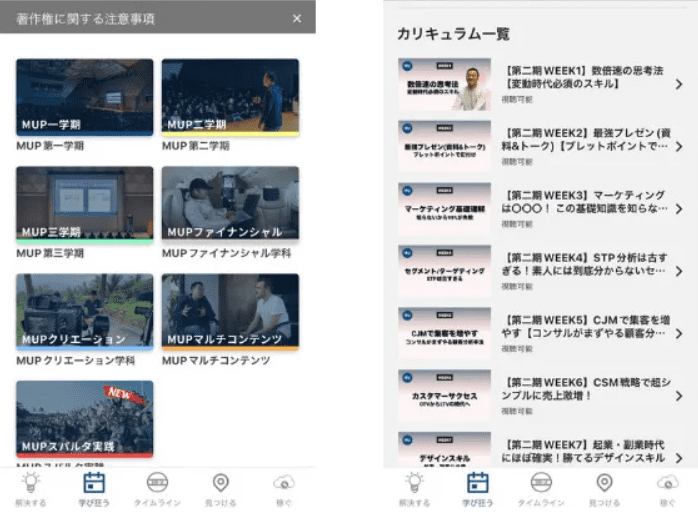This screenshot has height=516, width=698.
Task: Tap 視聴可能 status under WEEK4
Action: [517, 286]
